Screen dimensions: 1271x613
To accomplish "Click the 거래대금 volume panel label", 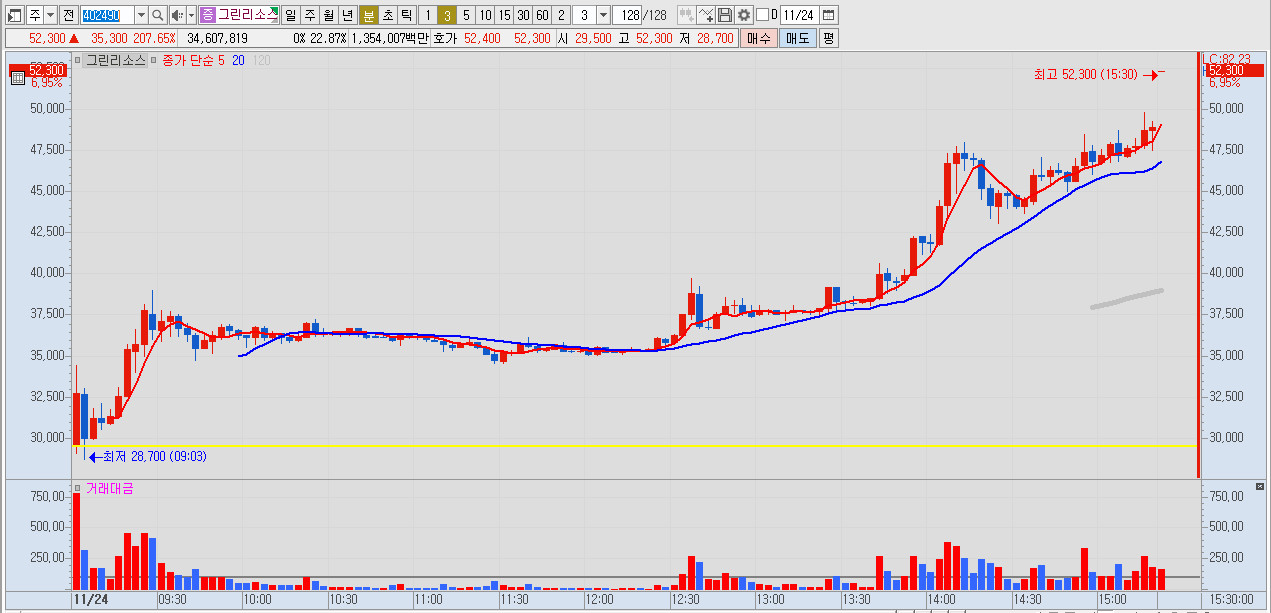I will pyautogui.click(x=109, y=488).
